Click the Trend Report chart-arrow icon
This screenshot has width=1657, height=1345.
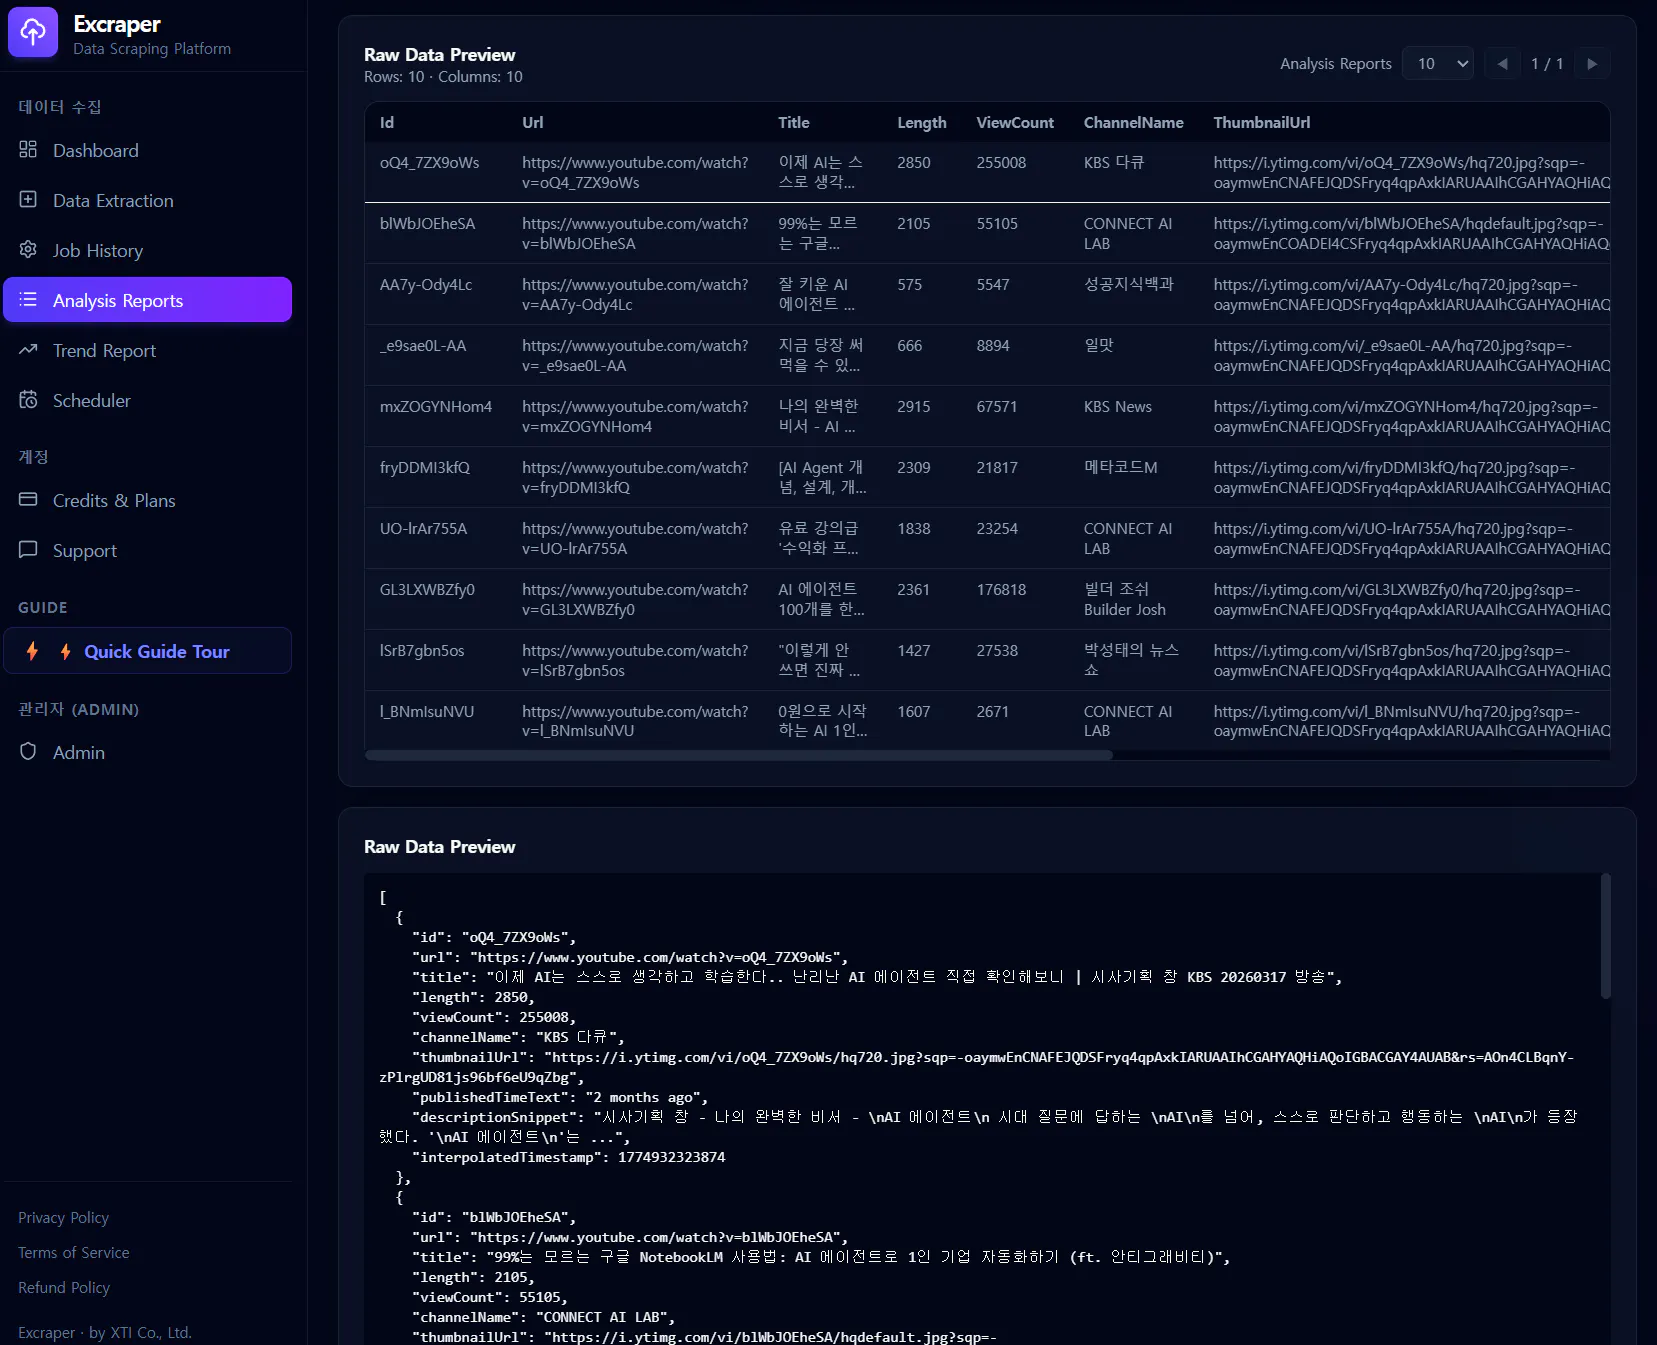point(28,350)
